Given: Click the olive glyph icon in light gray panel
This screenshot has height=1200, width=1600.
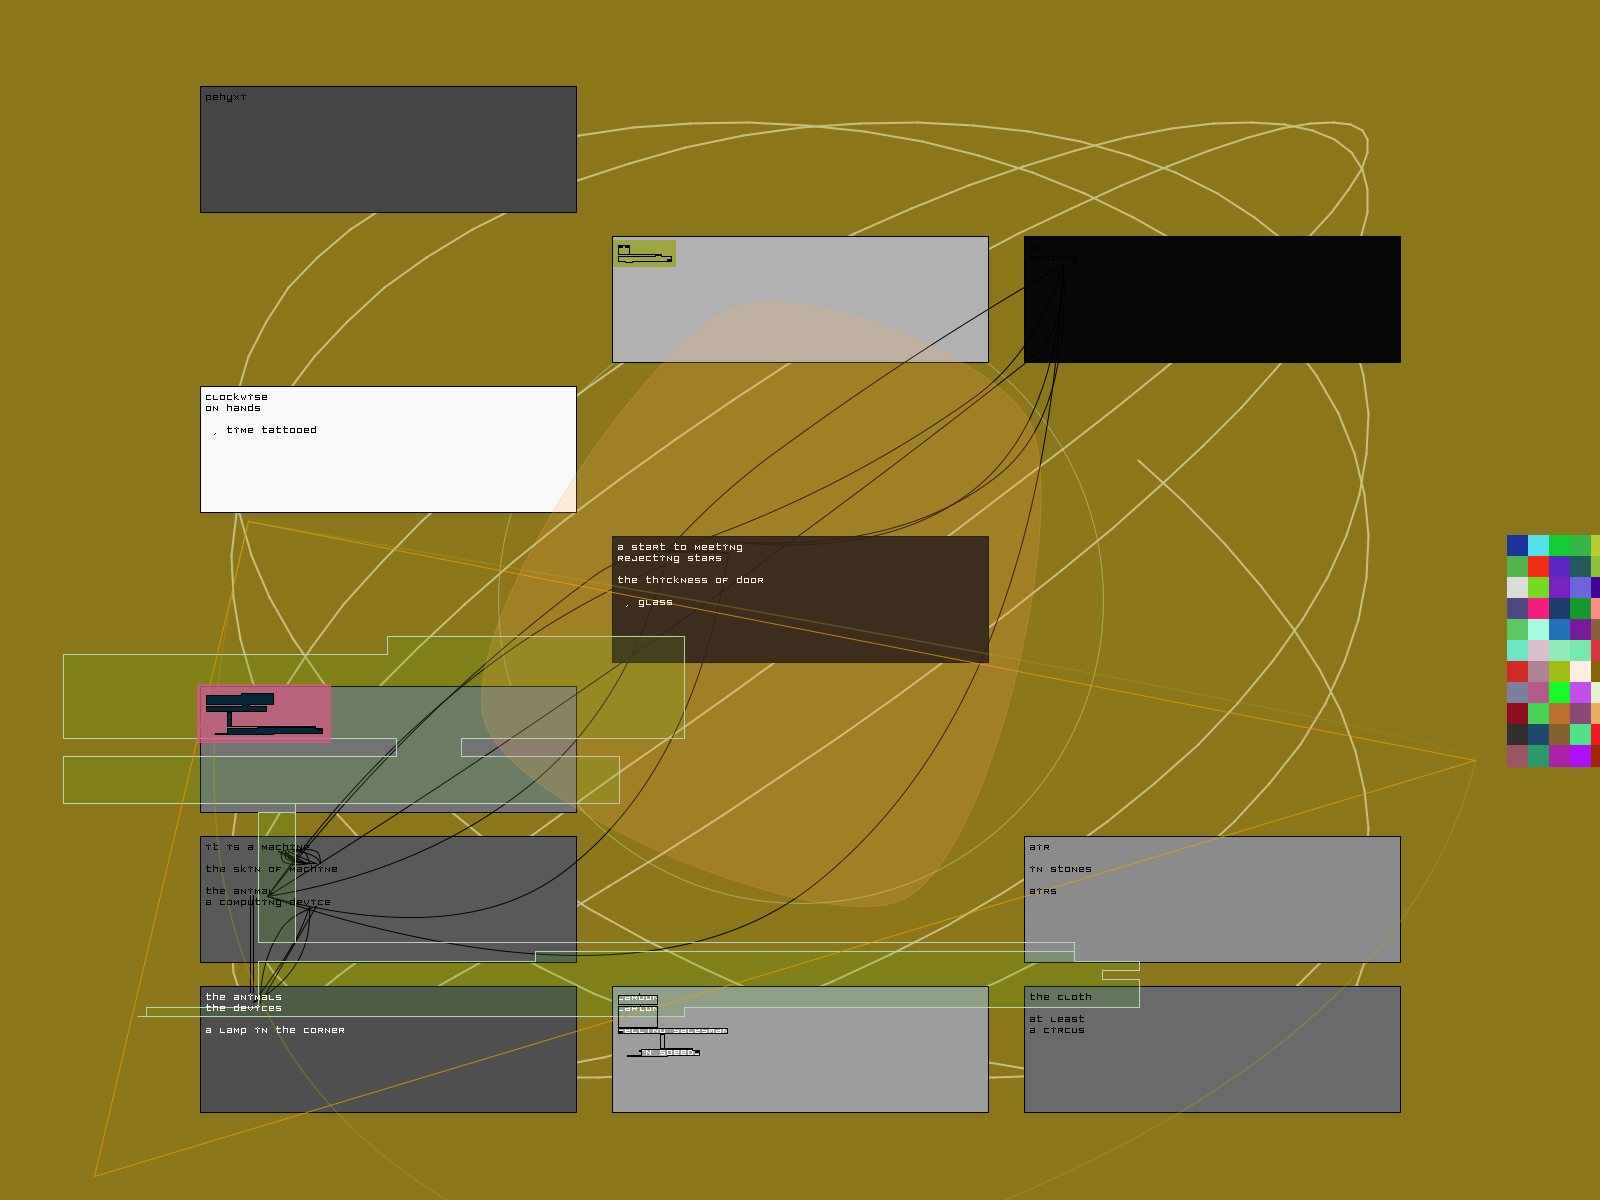Looking at the screenshot, I should pos(644,254).
